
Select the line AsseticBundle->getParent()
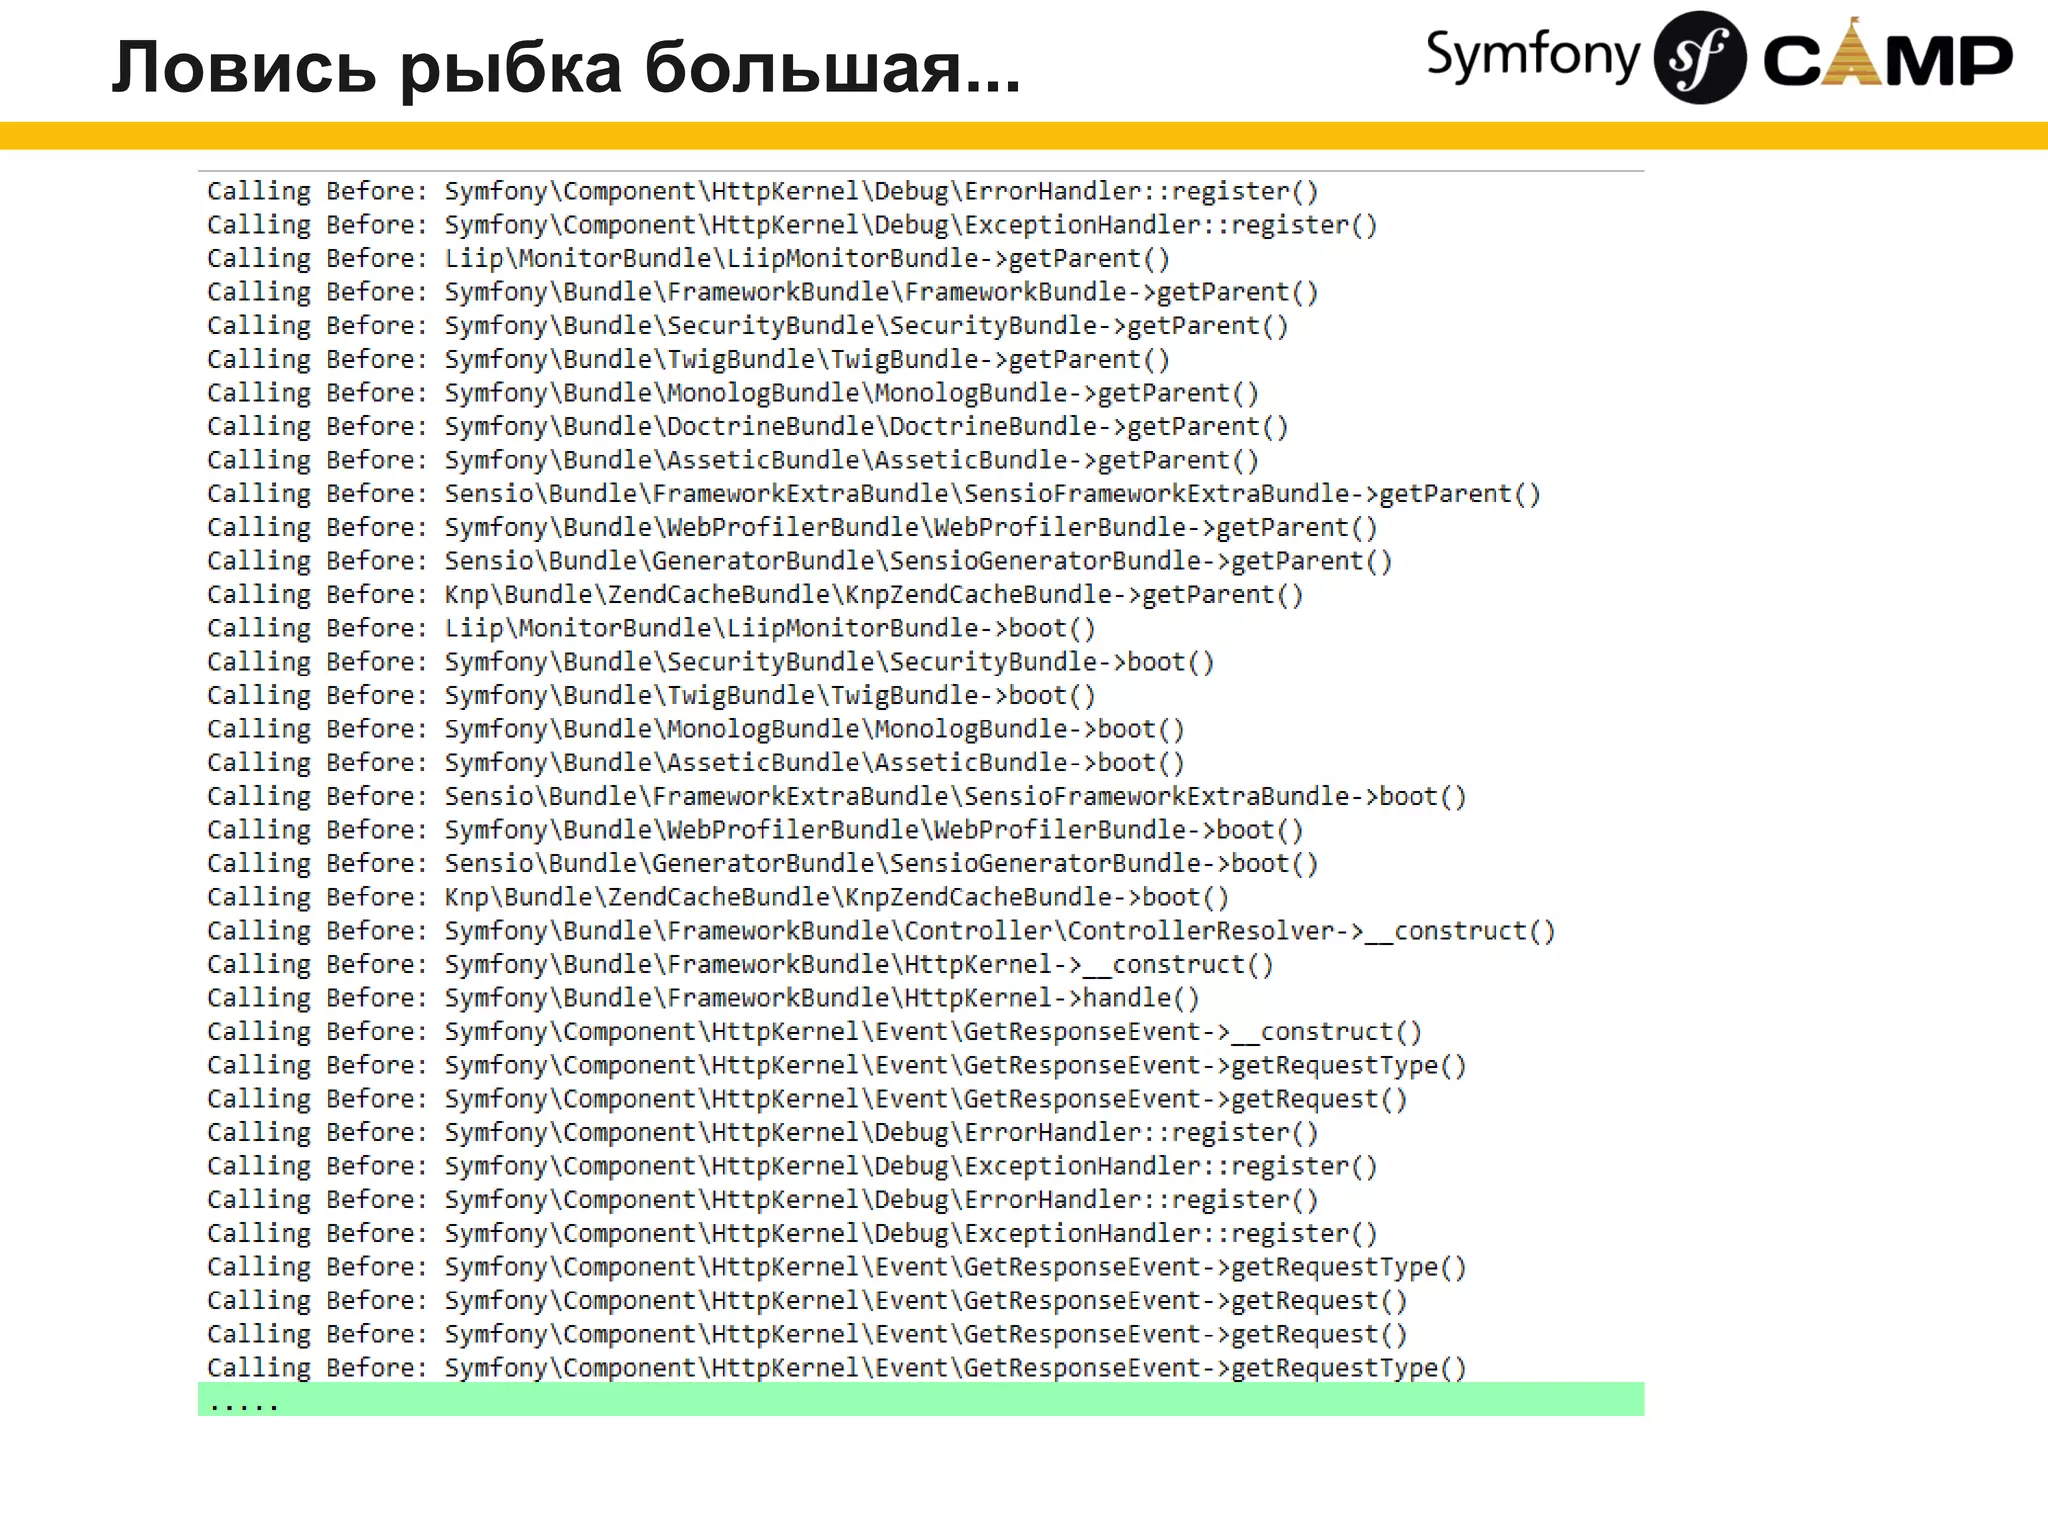click(x=733, y=460)
